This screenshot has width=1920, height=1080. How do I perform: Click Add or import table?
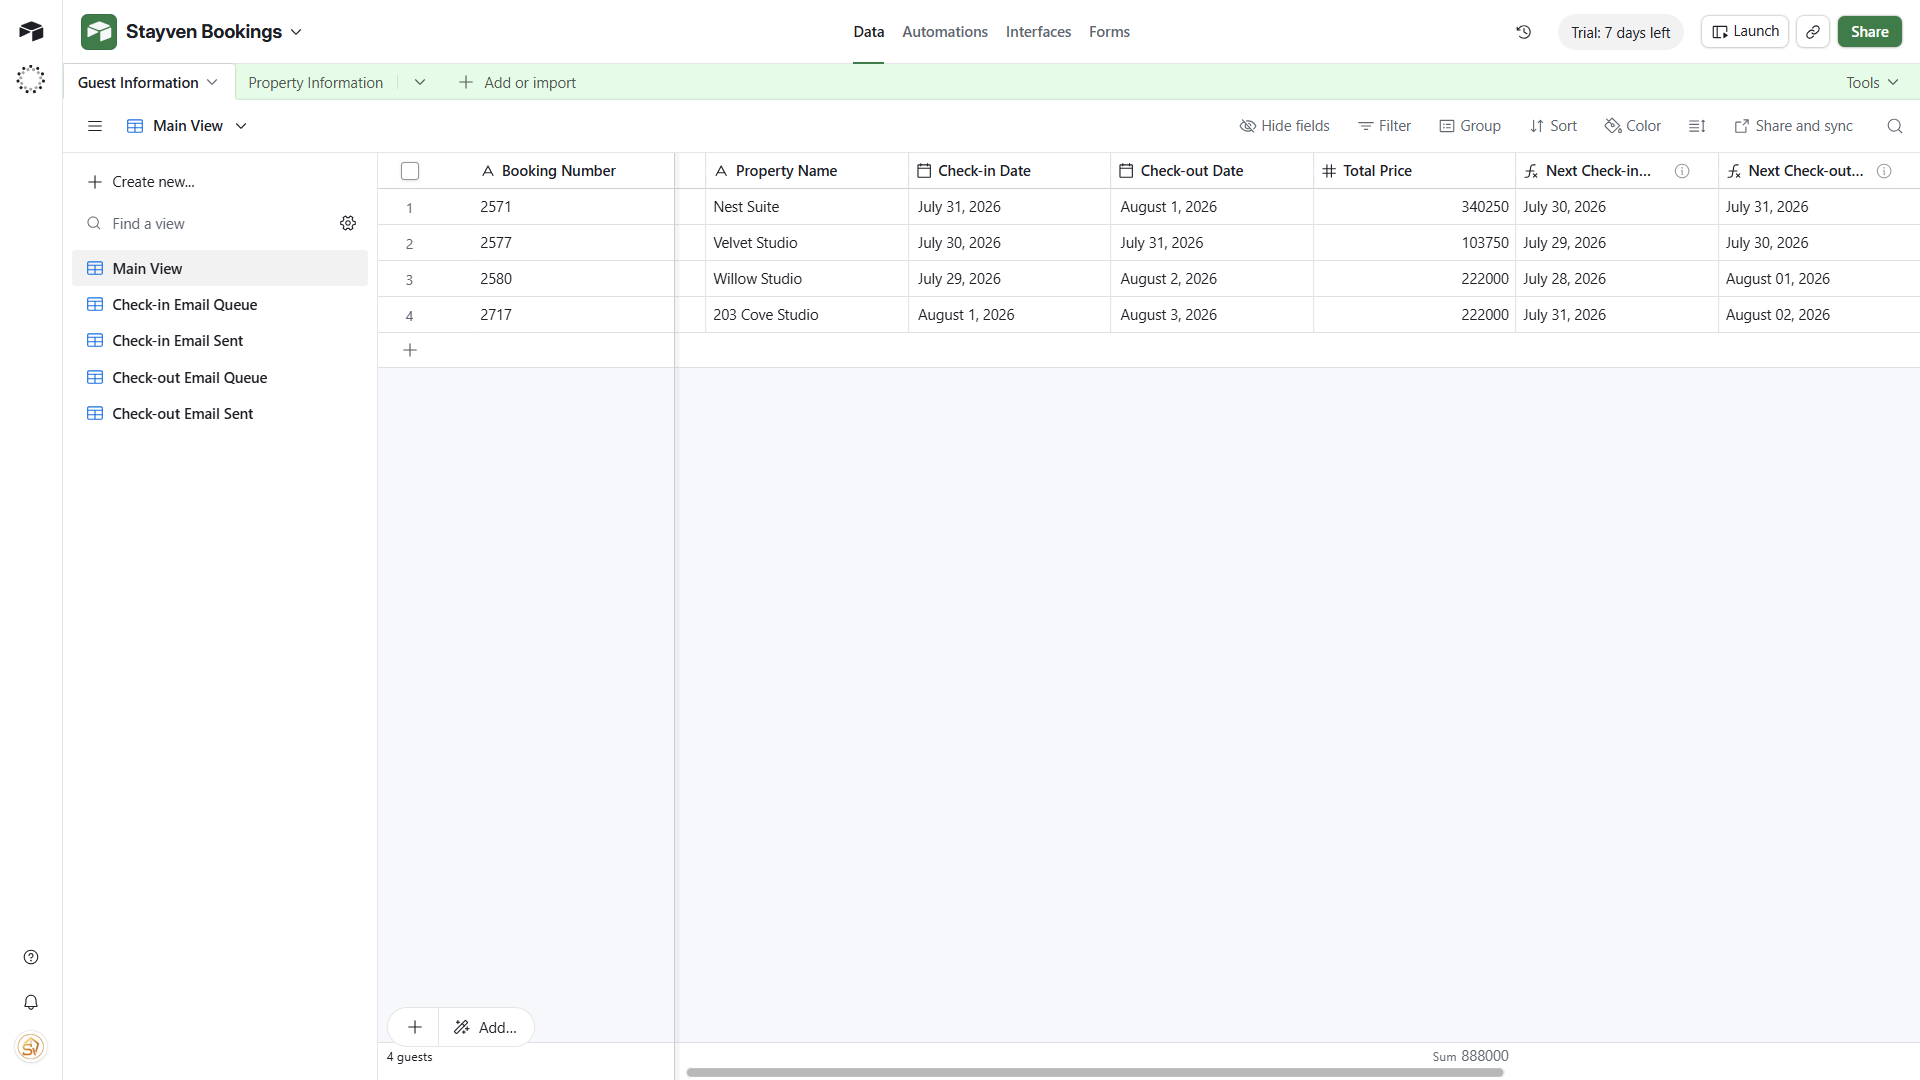517,82
